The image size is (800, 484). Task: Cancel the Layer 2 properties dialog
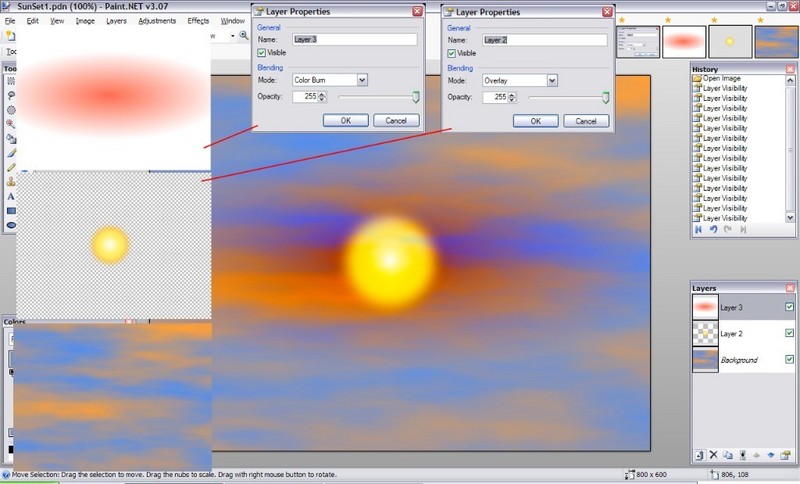point(585,120)
